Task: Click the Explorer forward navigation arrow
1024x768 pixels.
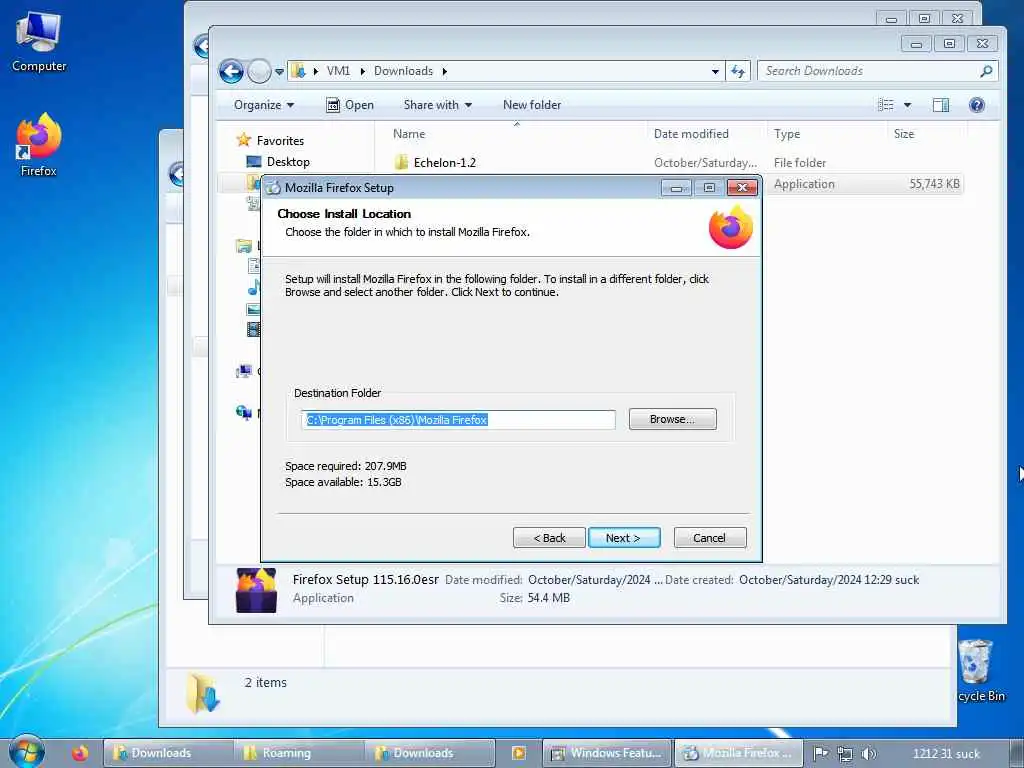Action: coord(259,71)
